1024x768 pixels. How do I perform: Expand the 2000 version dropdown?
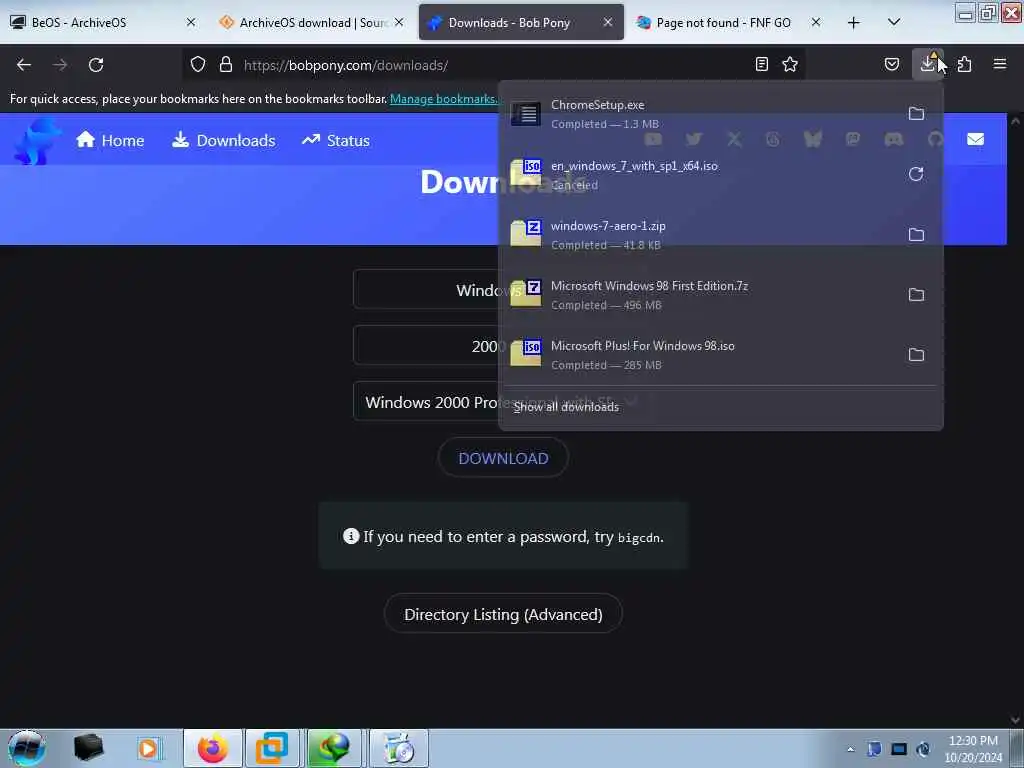tap(427, 345)
